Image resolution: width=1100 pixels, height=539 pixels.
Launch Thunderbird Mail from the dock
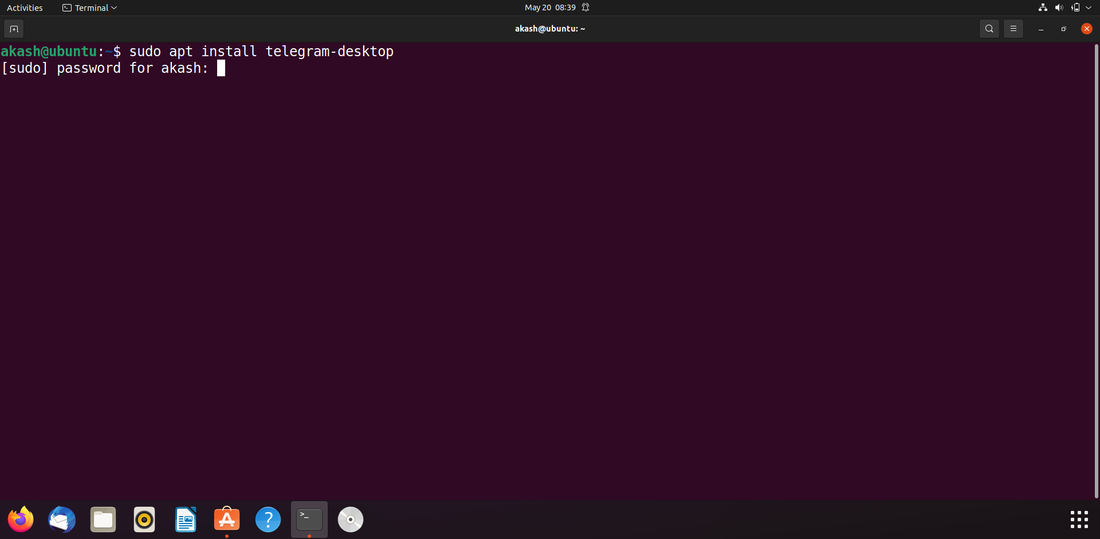point(62,519)
